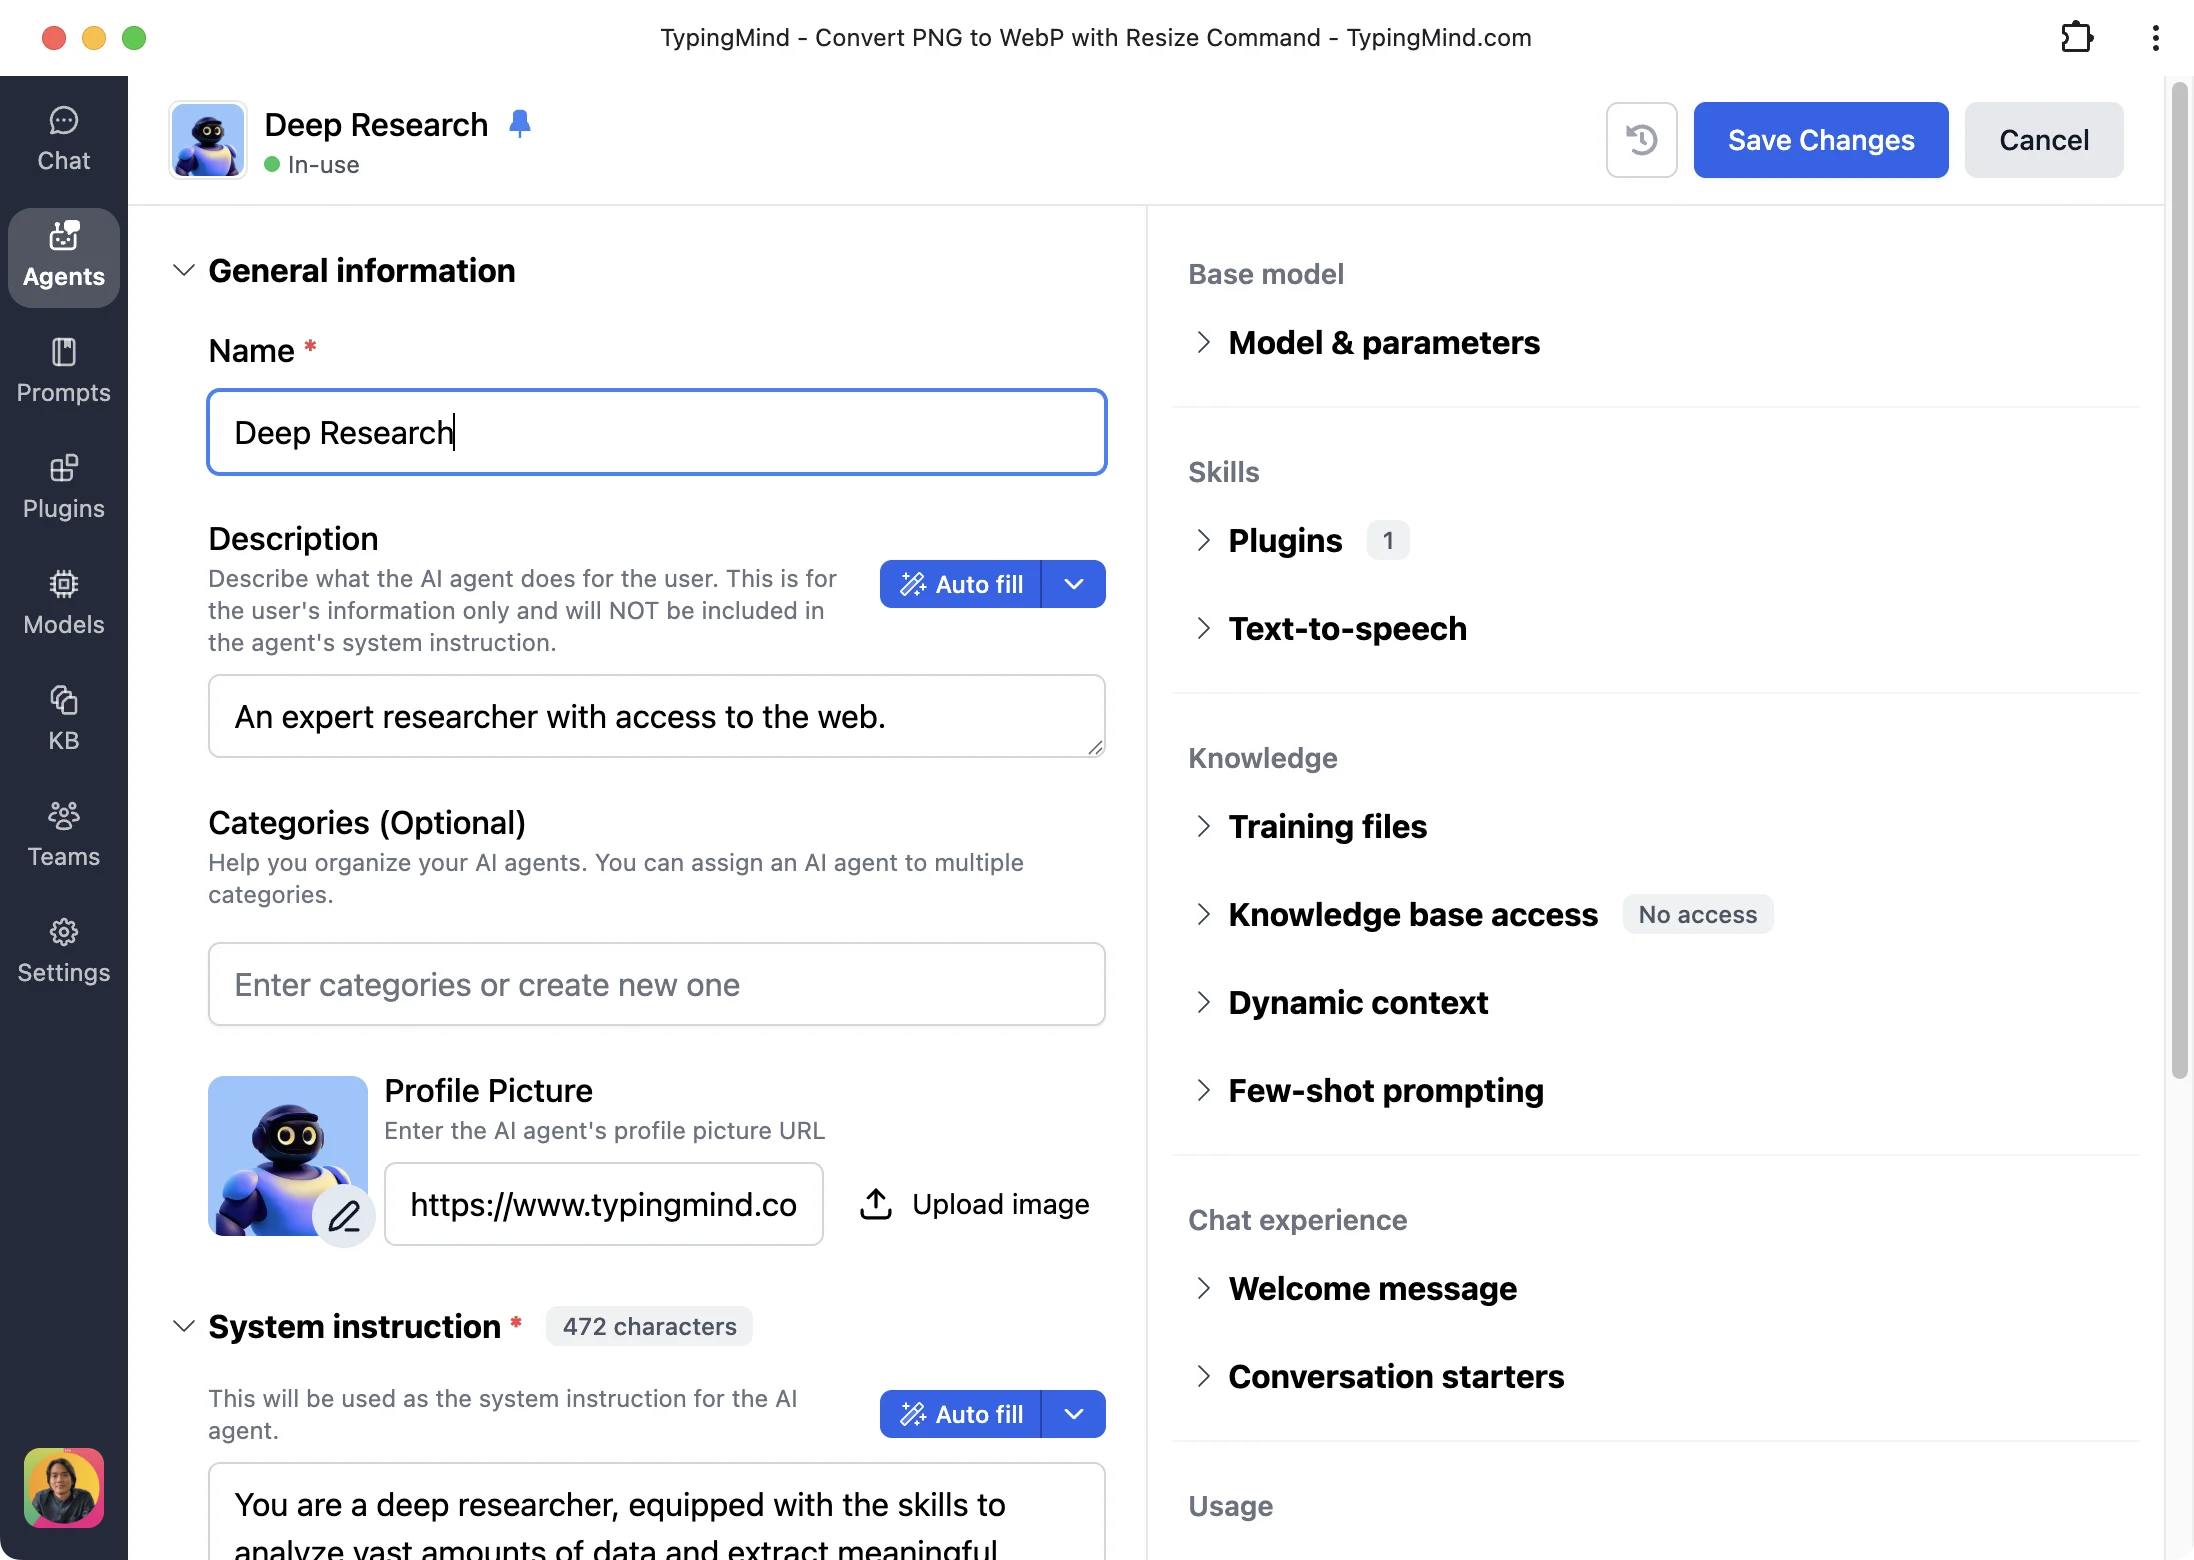Go to Prompts in the sidebar
This screenshot has width=2194, height=1560.
[63, 371]
